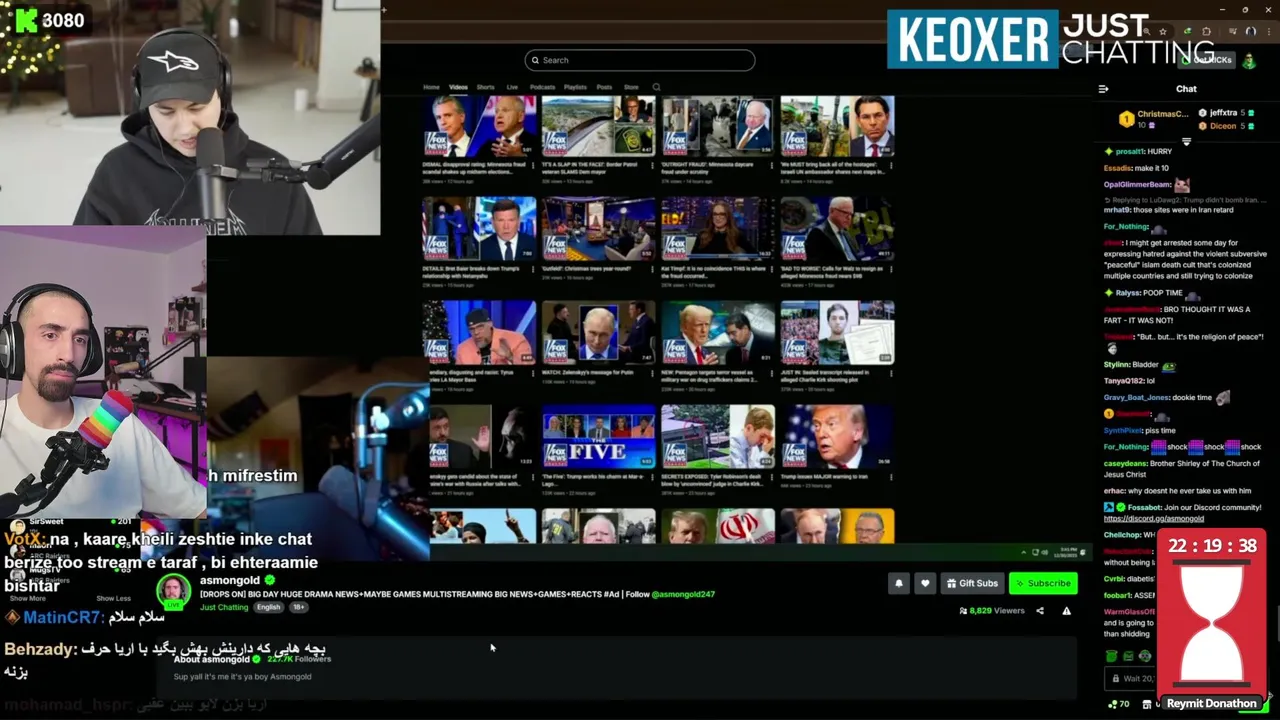Open the Live tab

(x=512, y=87)
